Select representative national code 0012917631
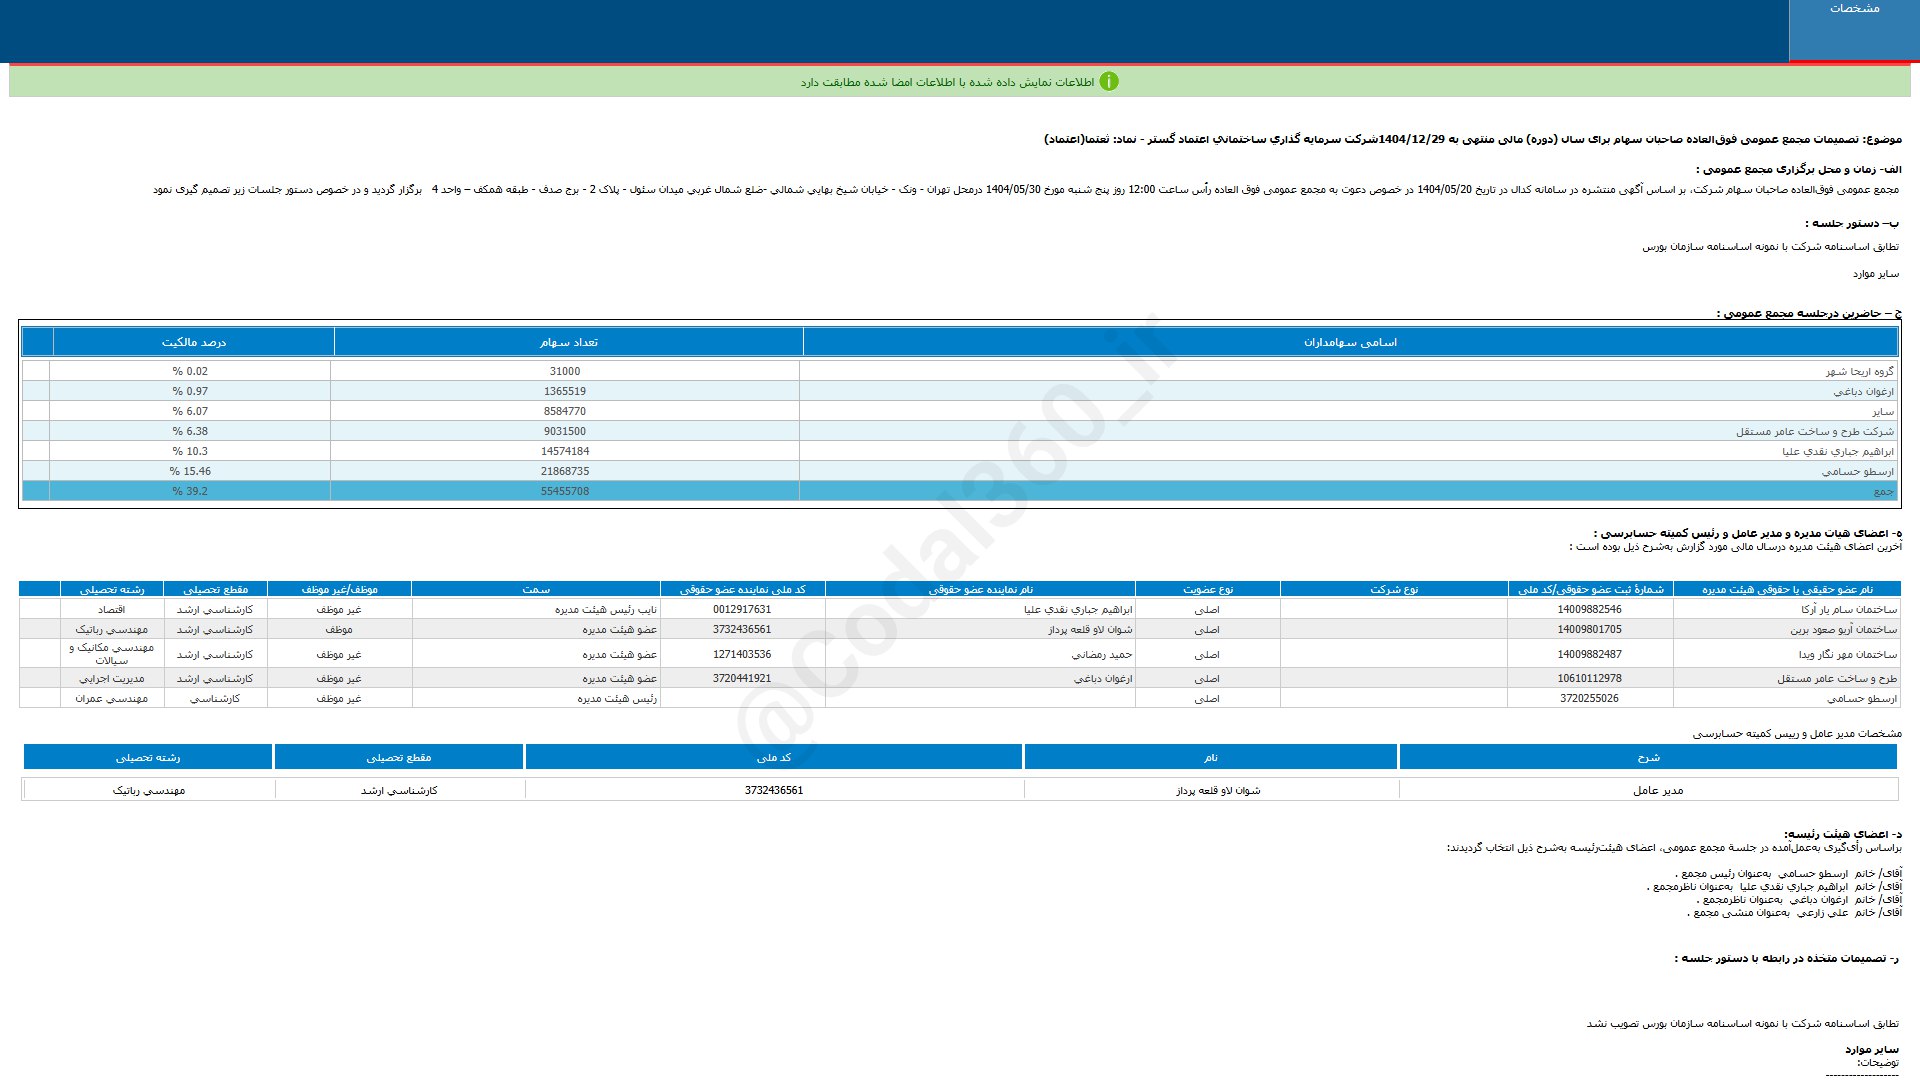 click(x=742, y=609)
